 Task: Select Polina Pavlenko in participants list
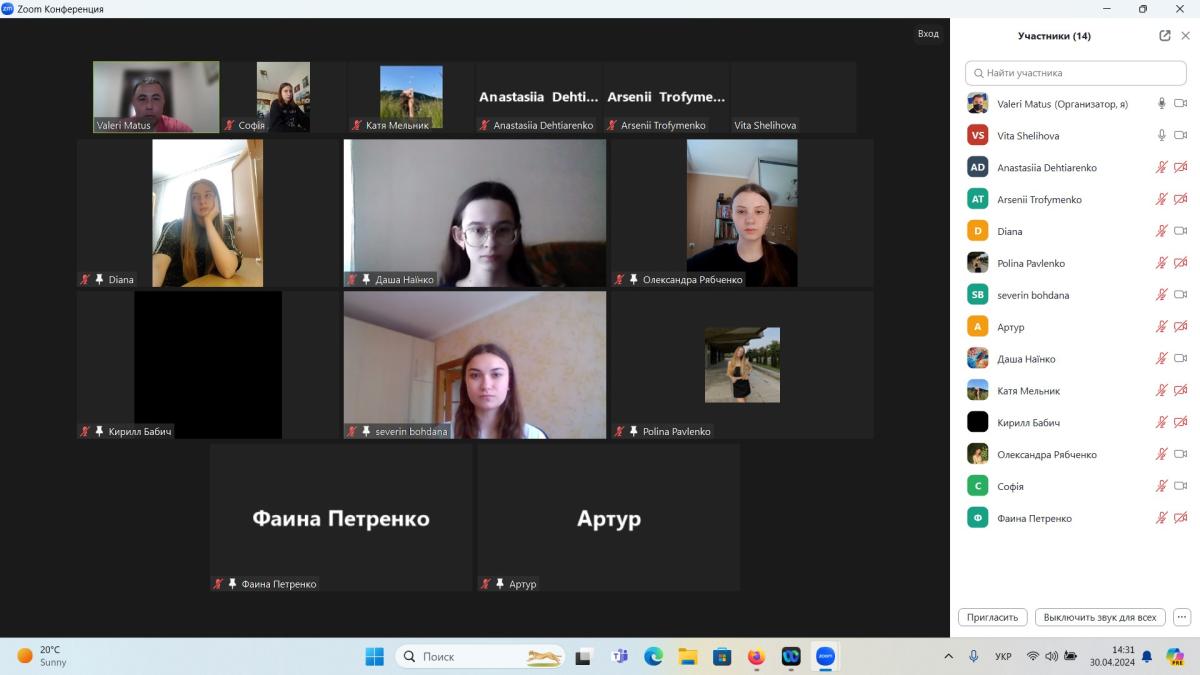pos(1075,263)
